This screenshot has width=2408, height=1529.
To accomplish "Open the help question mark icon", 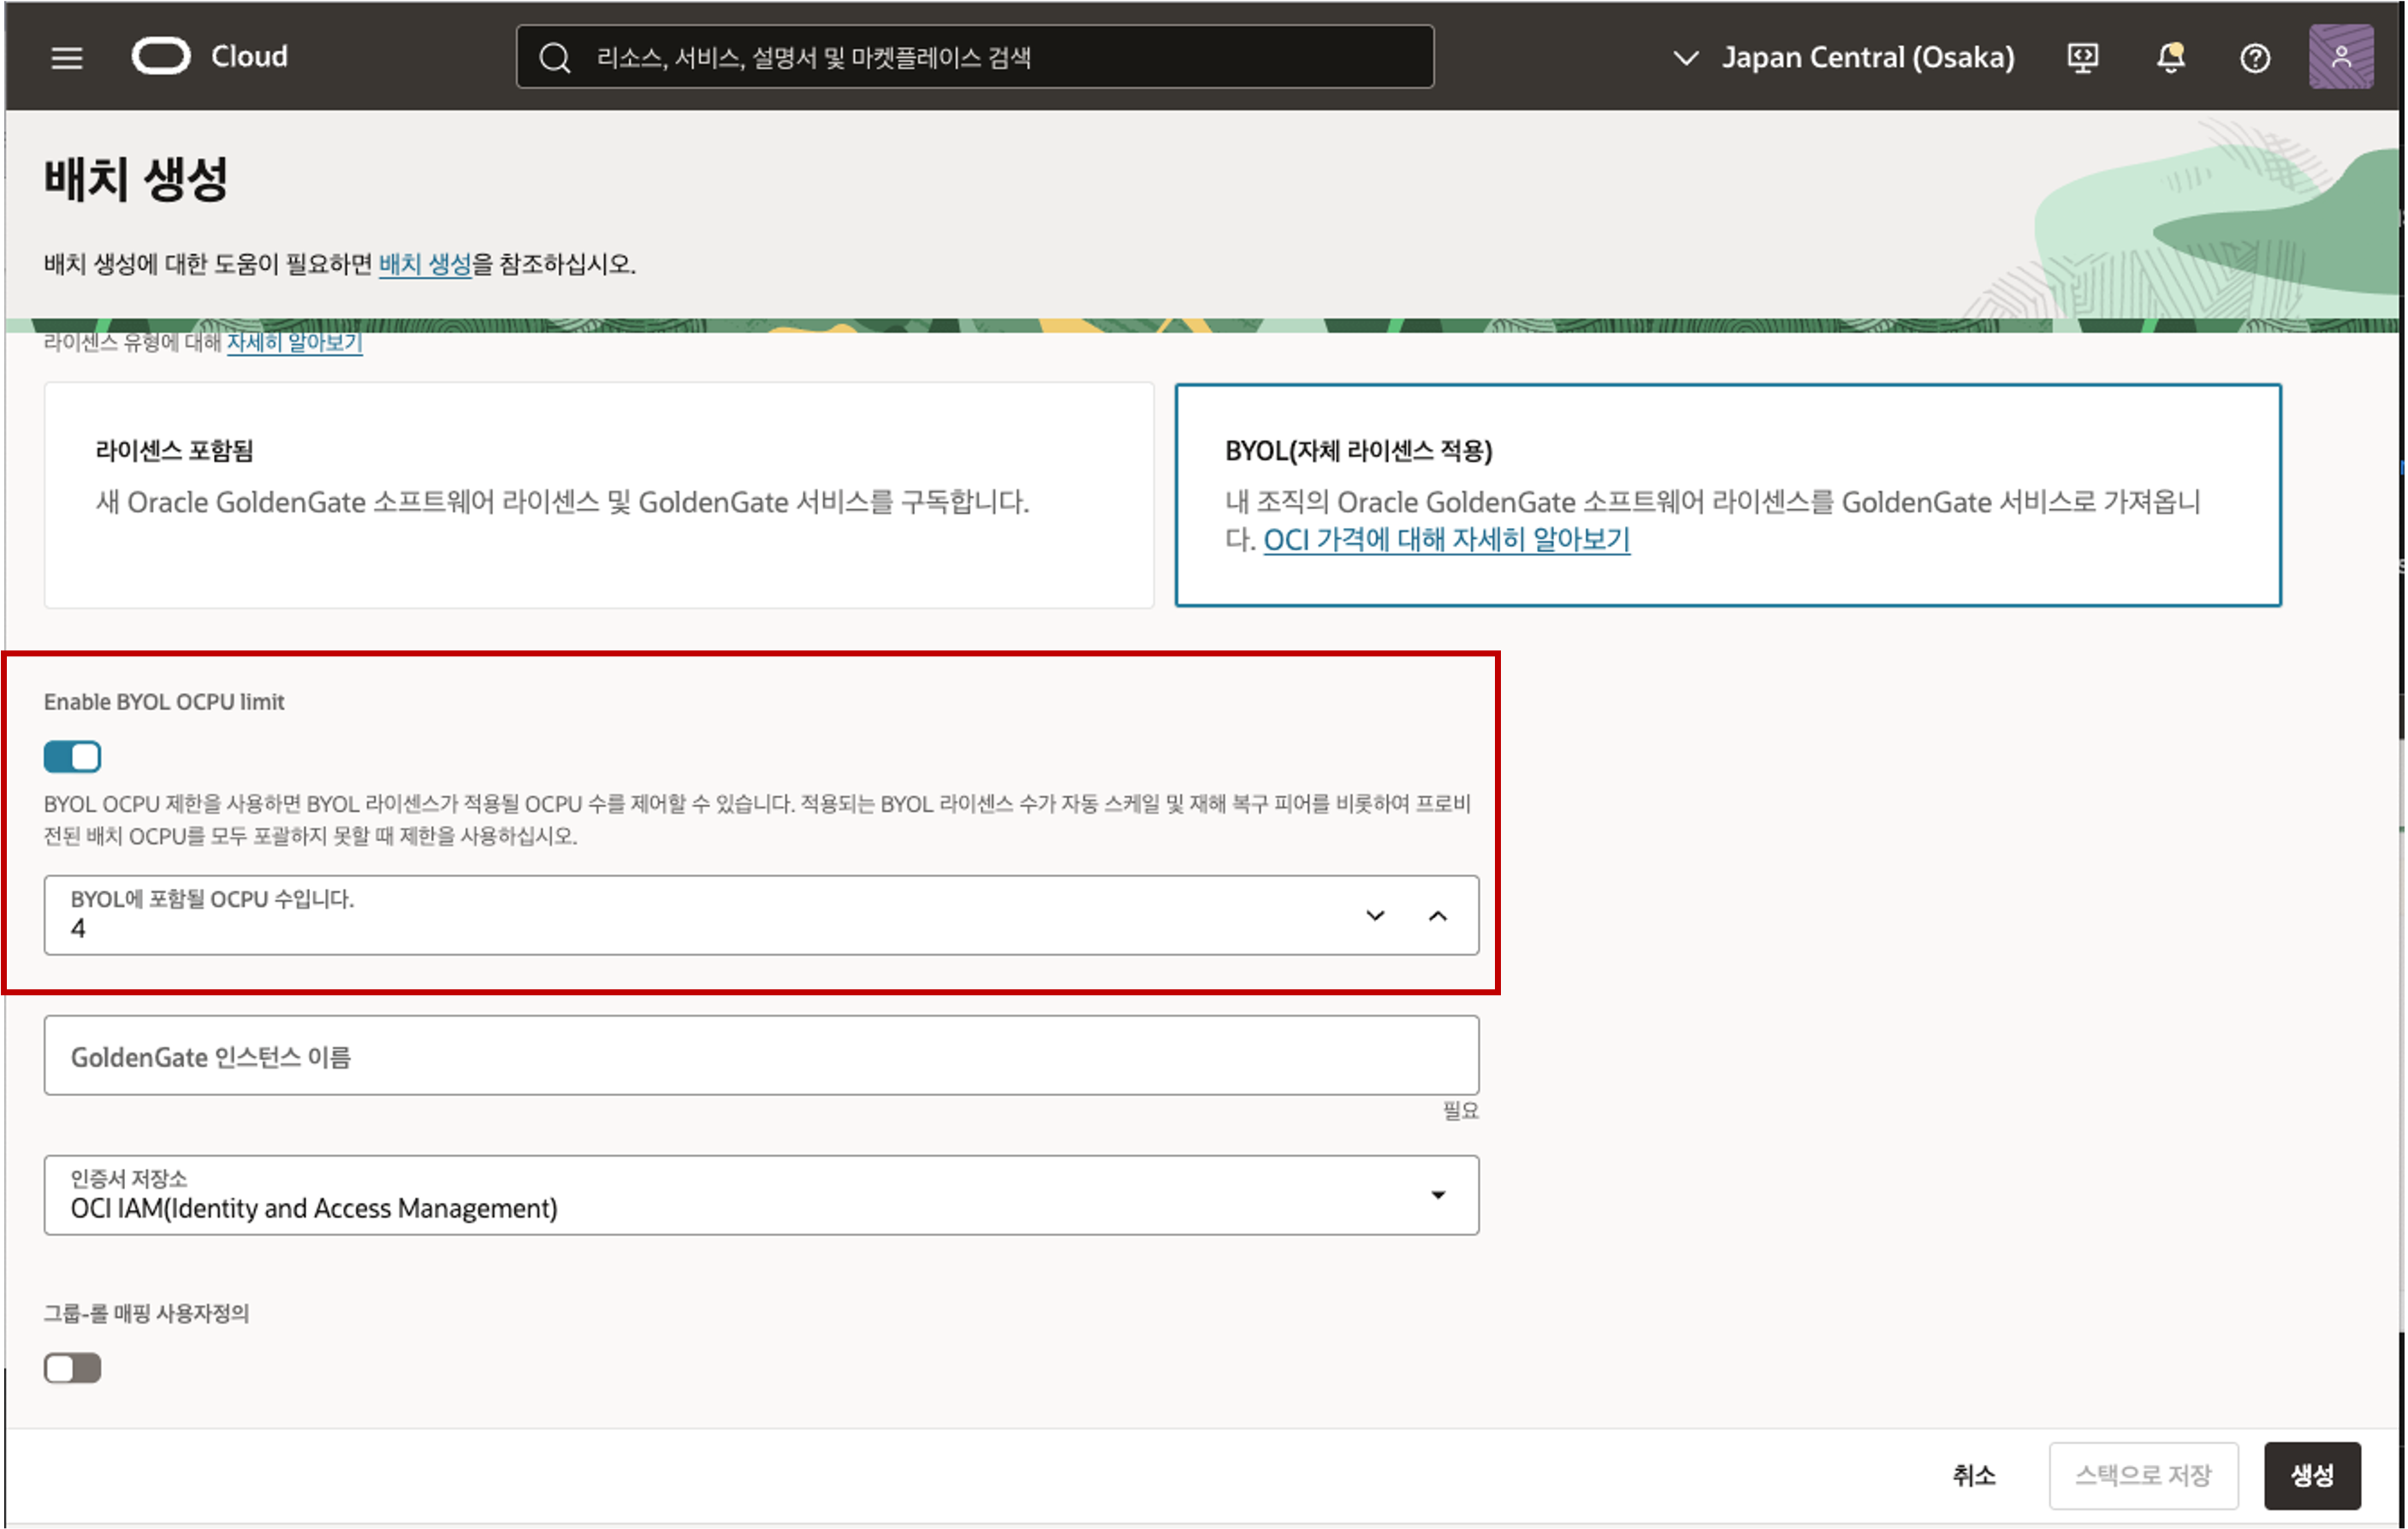I will click(2255, 58).
